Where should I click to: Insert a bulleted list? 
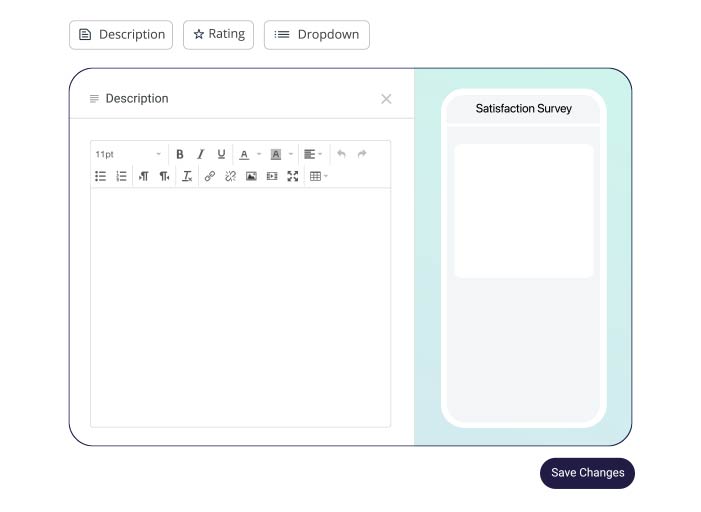coord(101,176)
